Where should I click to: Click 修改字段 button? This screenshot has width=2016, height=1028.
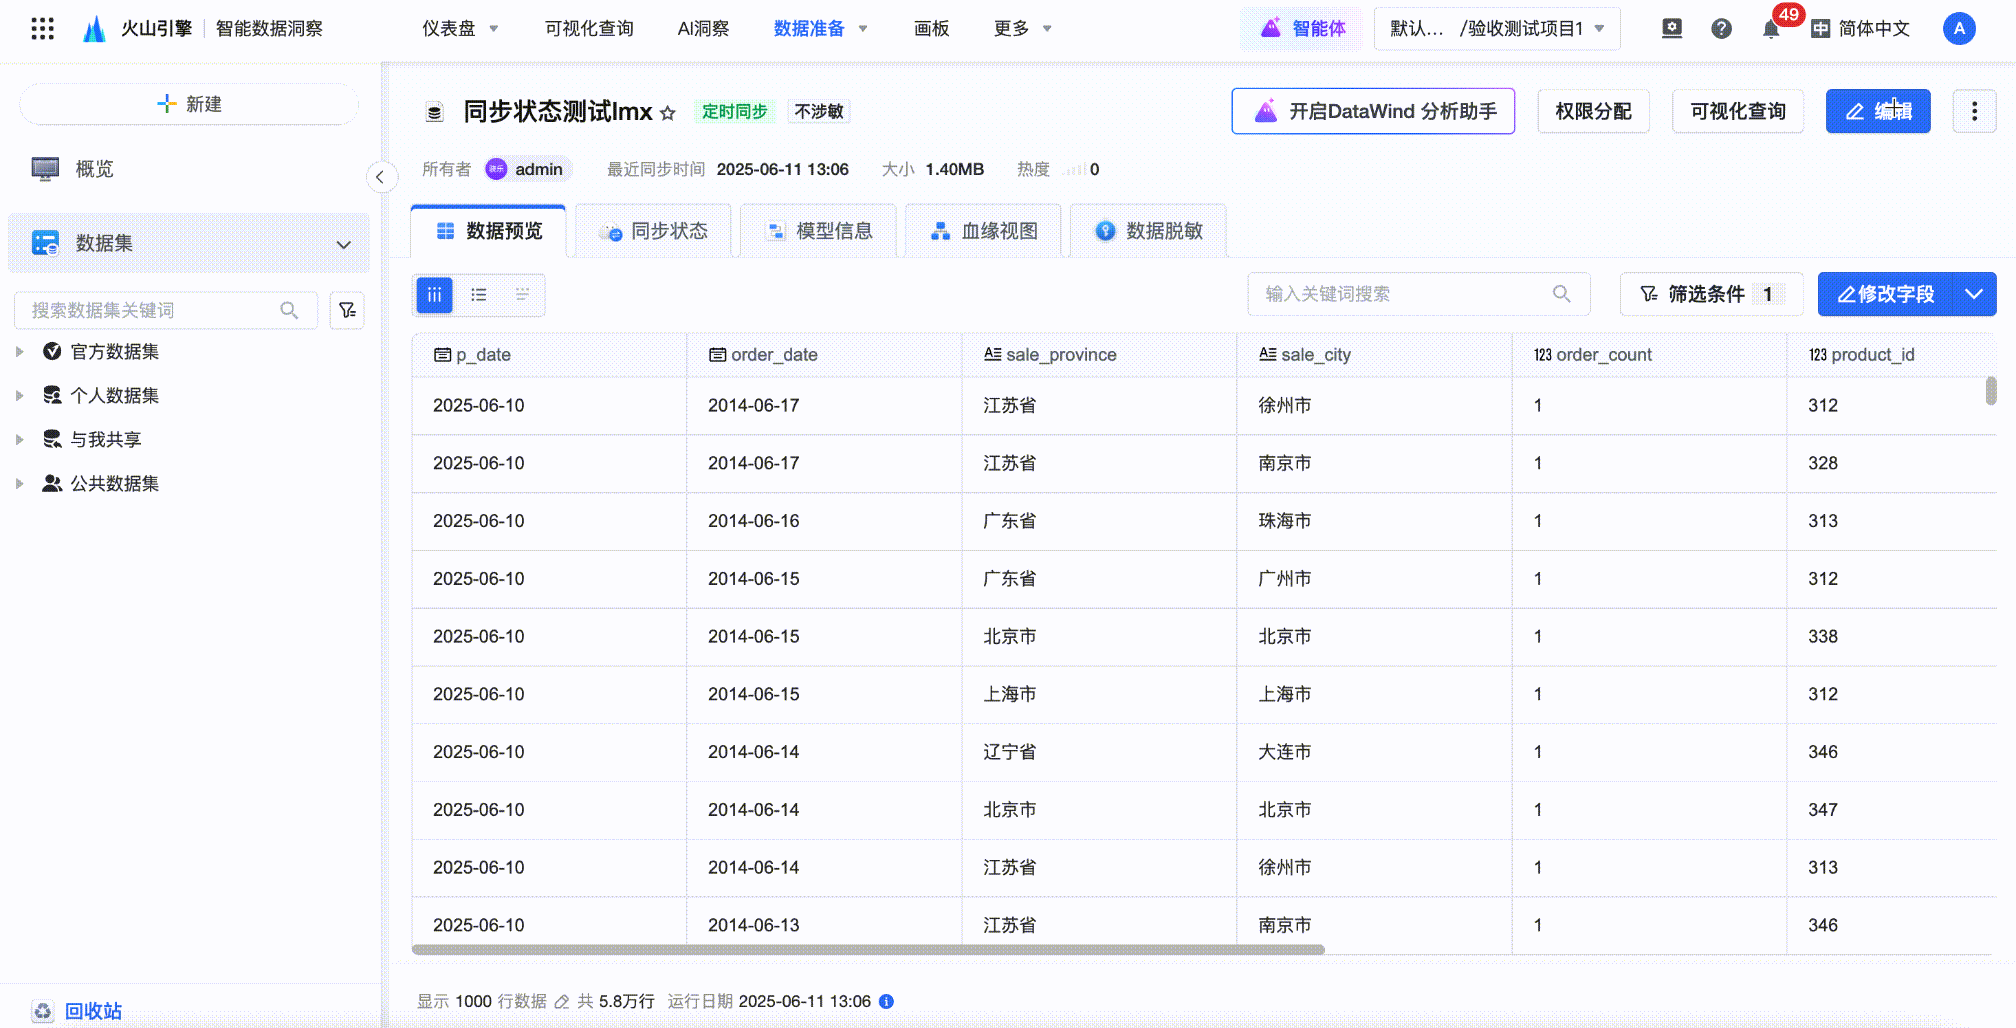(x=1885, y=294)
